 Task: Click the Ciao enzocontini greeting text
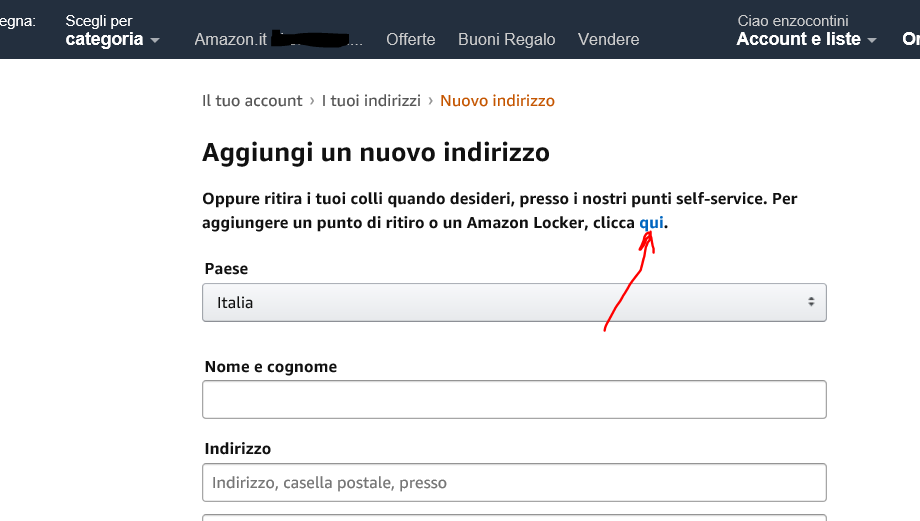point(793,20)
